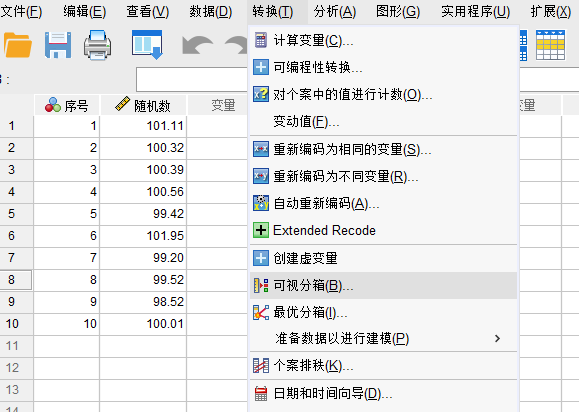This screenshot has width=579, height=412.
Task: Click the cell showing 101.11
Action: click(x=143, y=126)
